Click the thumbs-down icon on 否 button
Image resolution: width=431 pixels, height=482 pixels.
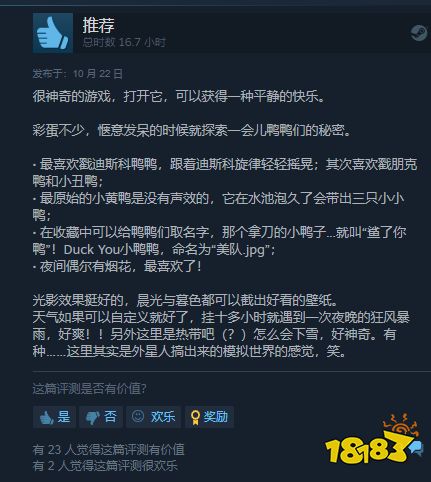pyautogui.click(x=92, y=417)
